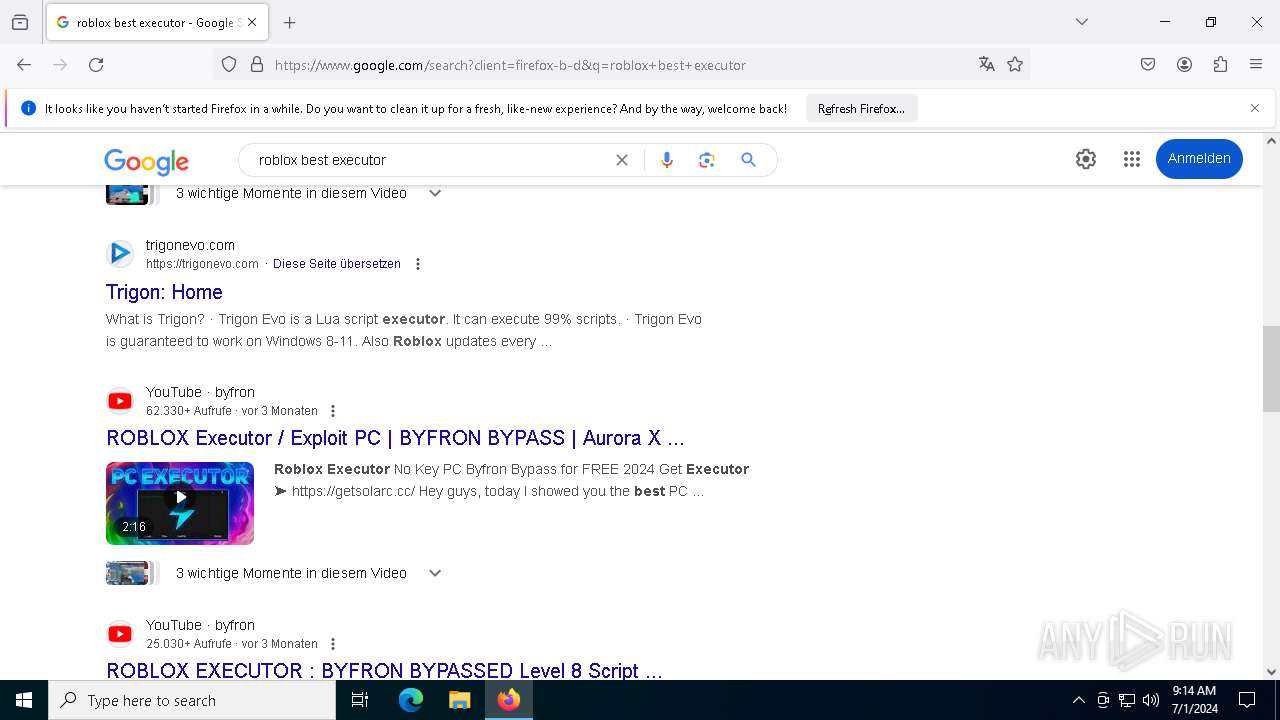Submit search with magnifier icon

(x=748, y=160)
